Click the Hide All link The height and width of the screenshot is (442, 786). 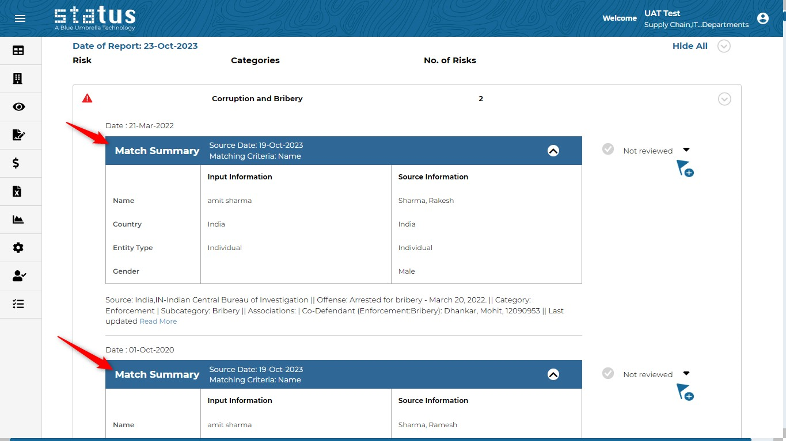coord(689,46)
